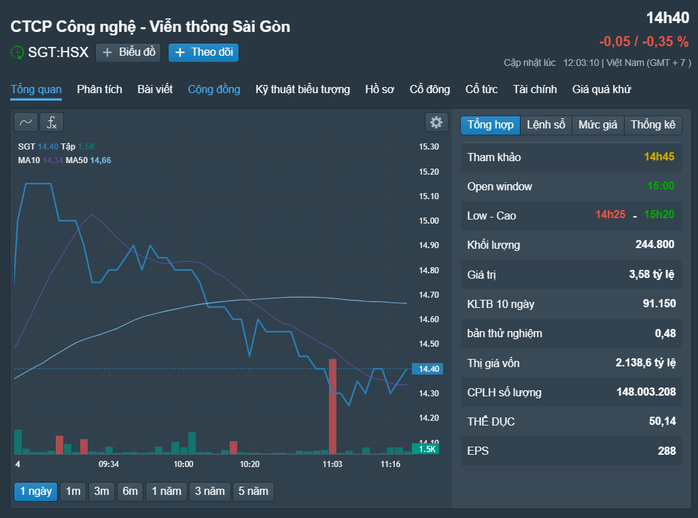This screenshot has width=698, height=518.
Task: Select the 3 năm time range
Action: tap(210, 492)
